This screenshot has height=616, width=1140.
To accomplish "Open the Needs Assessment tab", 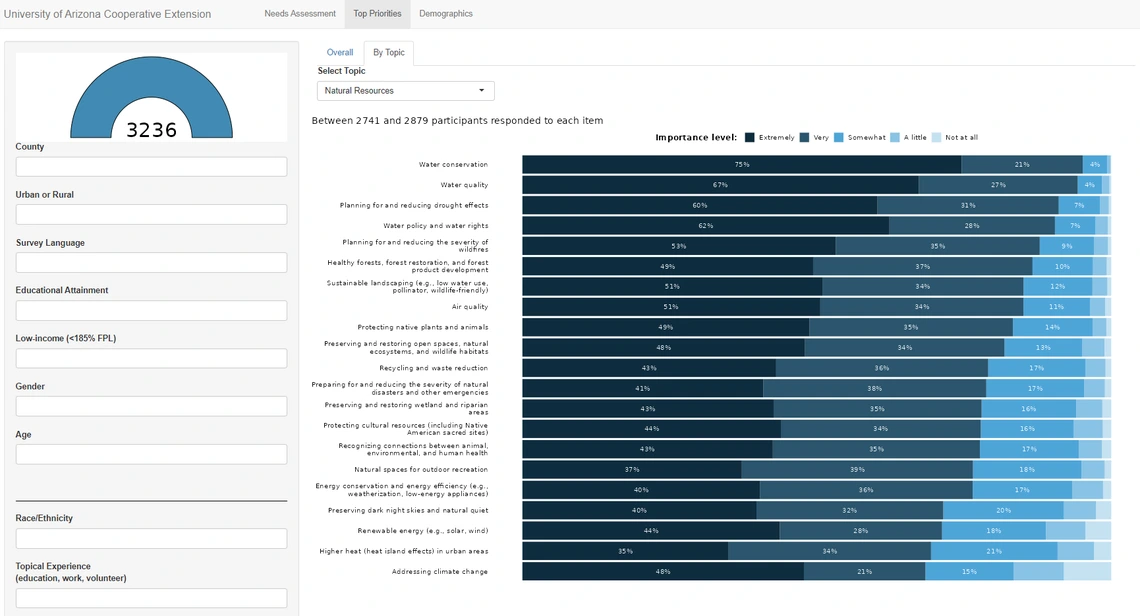I will point(300,14).
